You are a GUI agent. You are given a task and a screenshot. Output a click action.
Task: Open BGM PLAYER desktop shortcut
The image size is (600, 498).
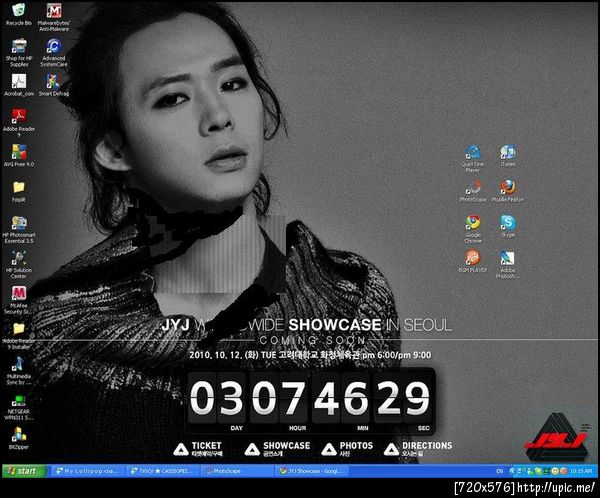[473, 261]
